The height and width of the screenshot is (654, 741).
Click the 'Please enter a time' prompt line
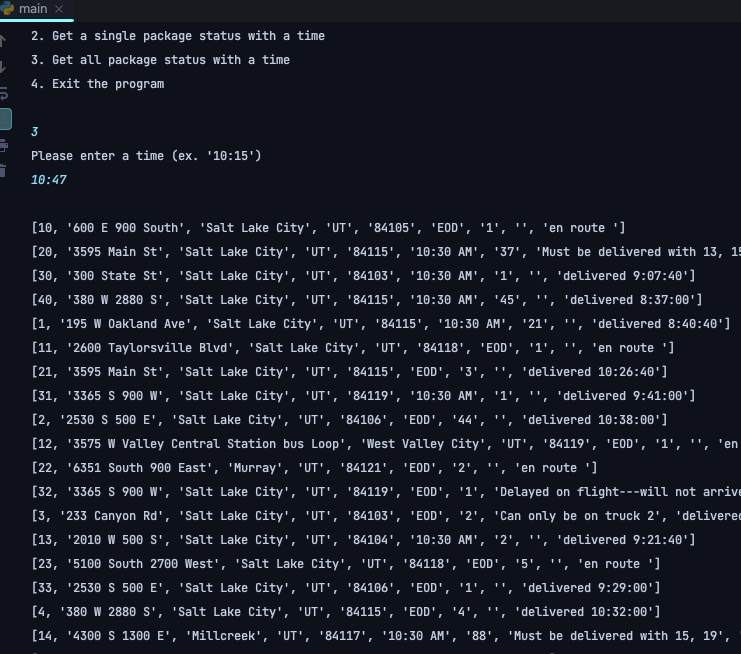pos(146,156)
